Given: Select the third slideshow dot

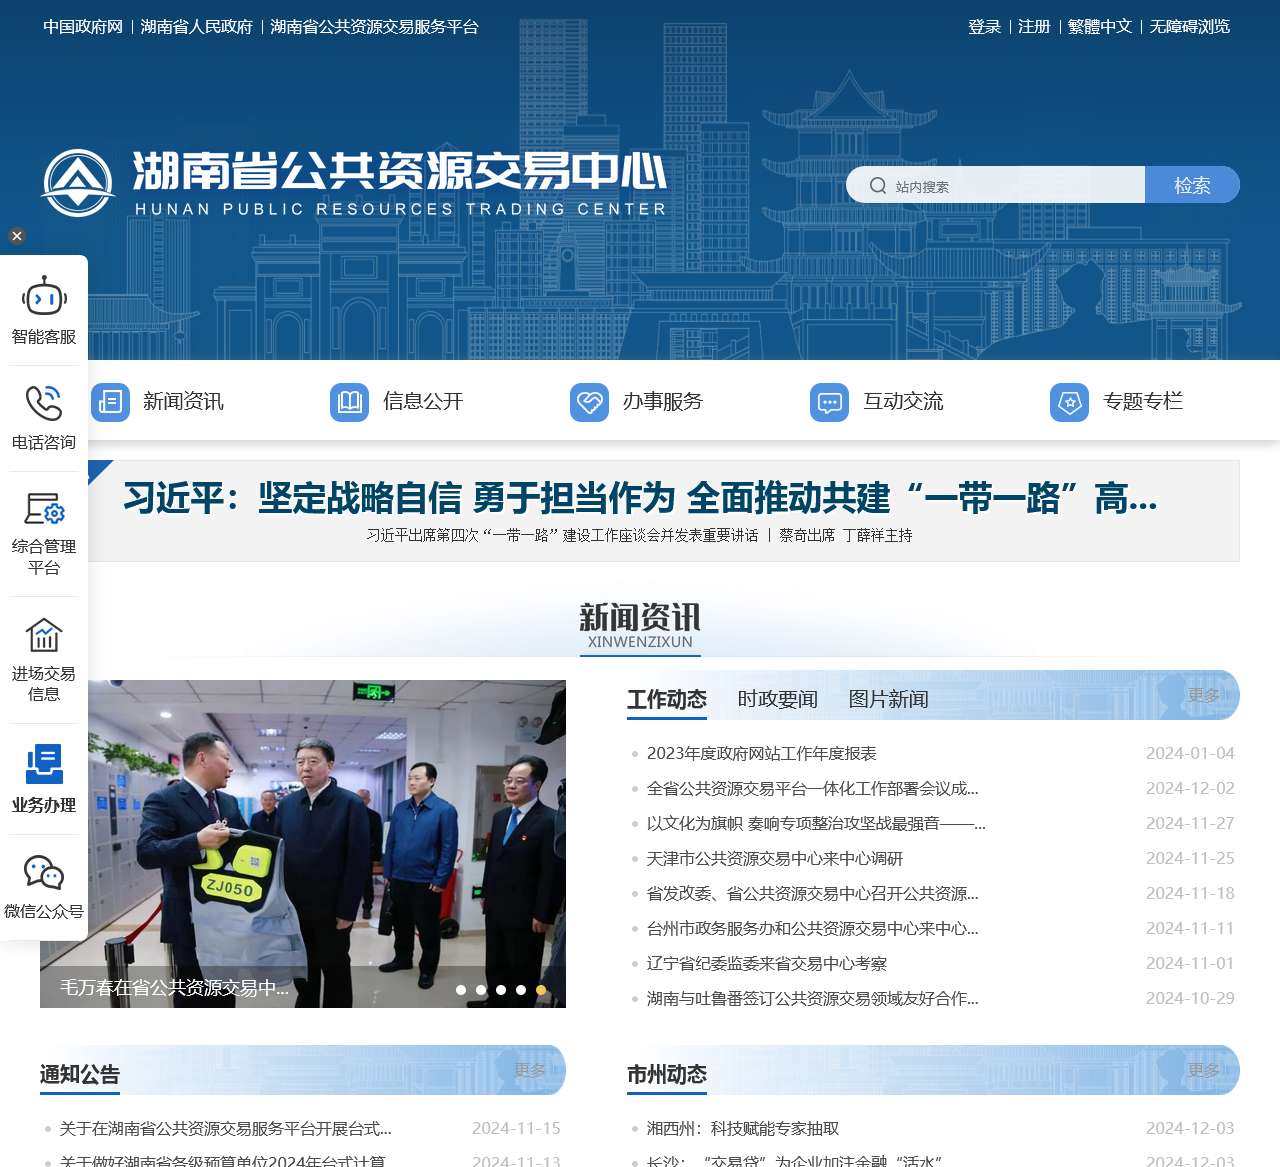Looking at the screenshot, I should [501, 990].
